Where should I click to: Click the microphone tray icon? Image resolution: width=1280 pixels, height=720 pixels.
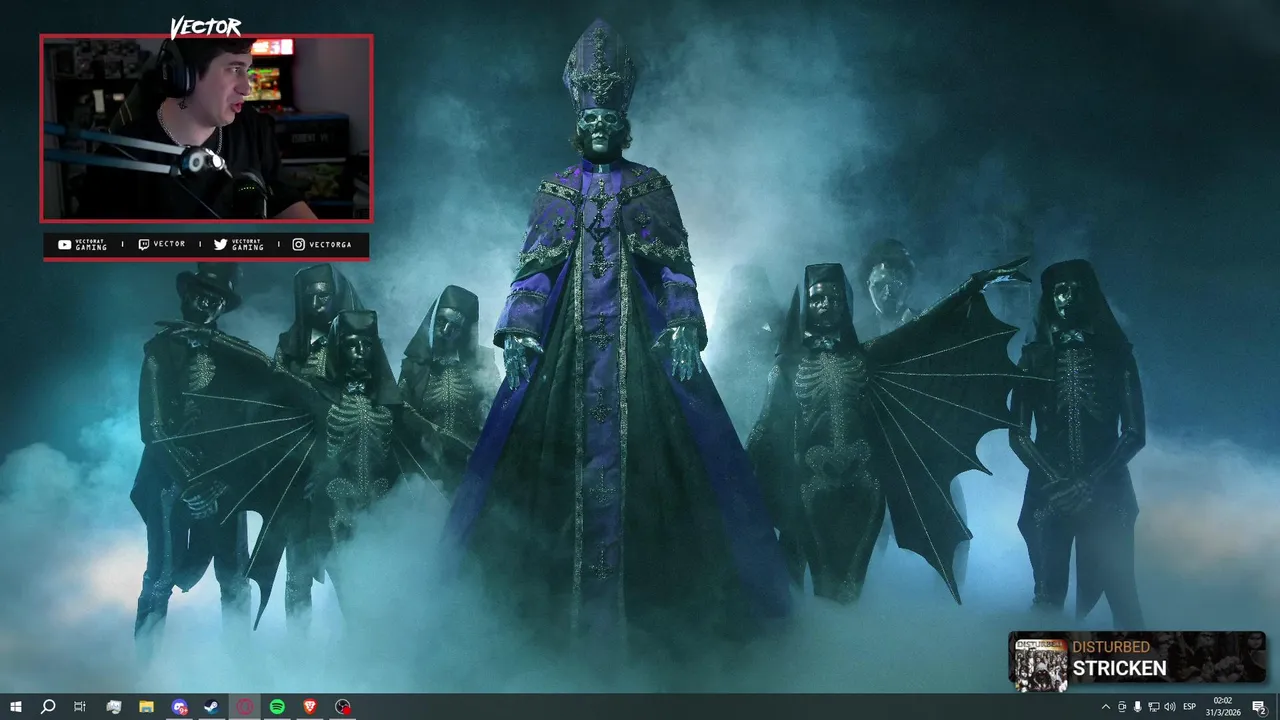tap(1137, 707)
